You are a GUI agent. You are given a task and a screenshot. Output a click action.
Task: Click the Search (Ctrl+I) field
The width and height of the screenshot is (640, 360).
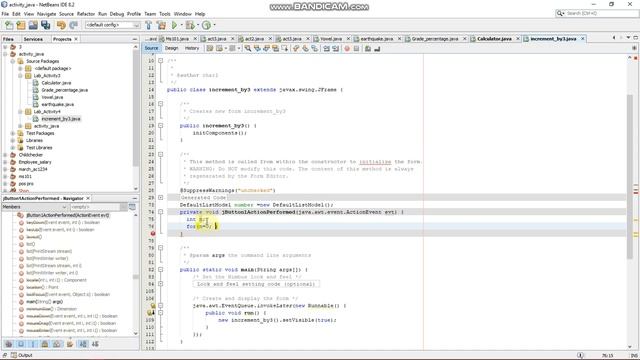[597, 13]
